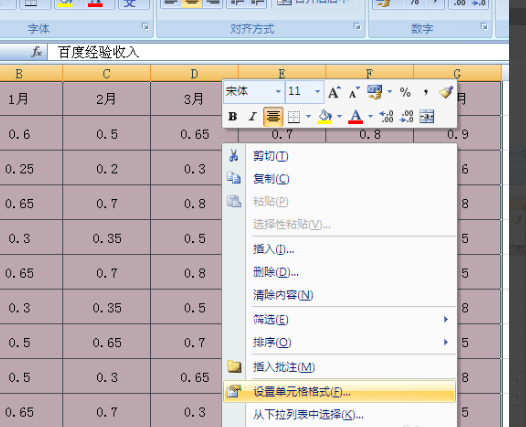Click cell 0.9 in column G
Image resolution: width=526 pixels, height=427 pixels.
pyautogui.click(x=458, y=134)
